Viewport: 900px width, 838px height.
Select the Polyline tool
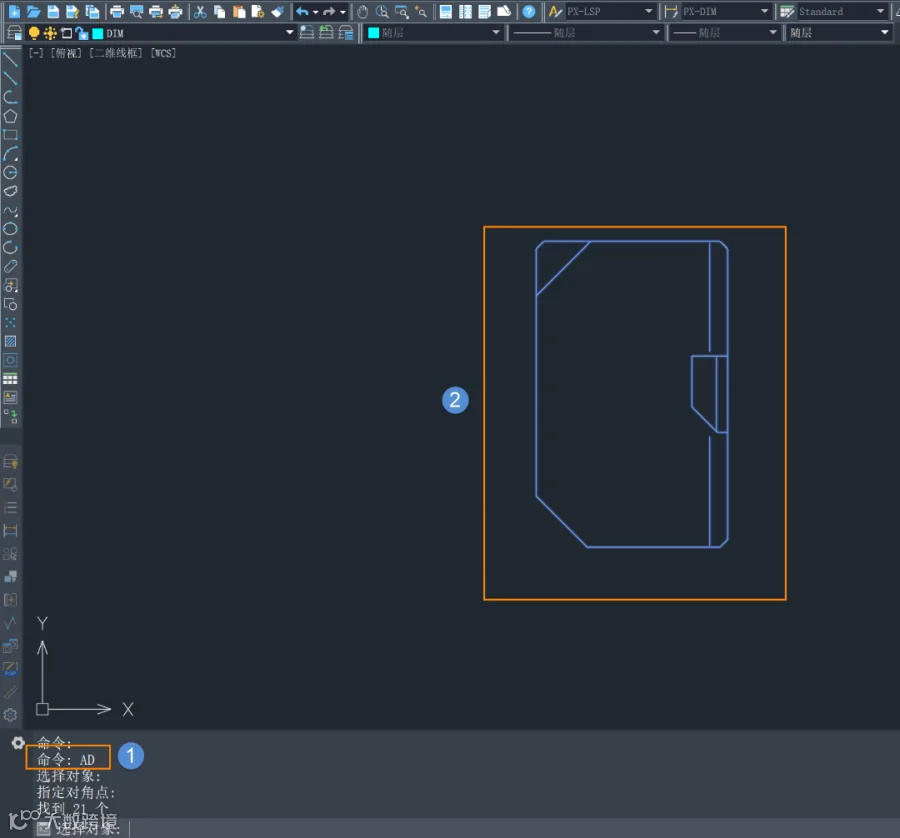10,97
